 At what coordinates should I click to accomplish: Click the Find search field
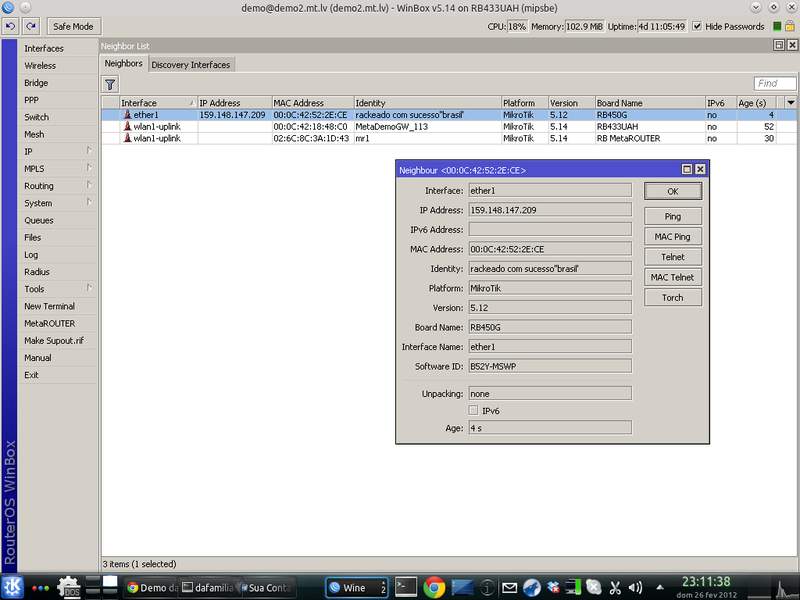point(774,84)
